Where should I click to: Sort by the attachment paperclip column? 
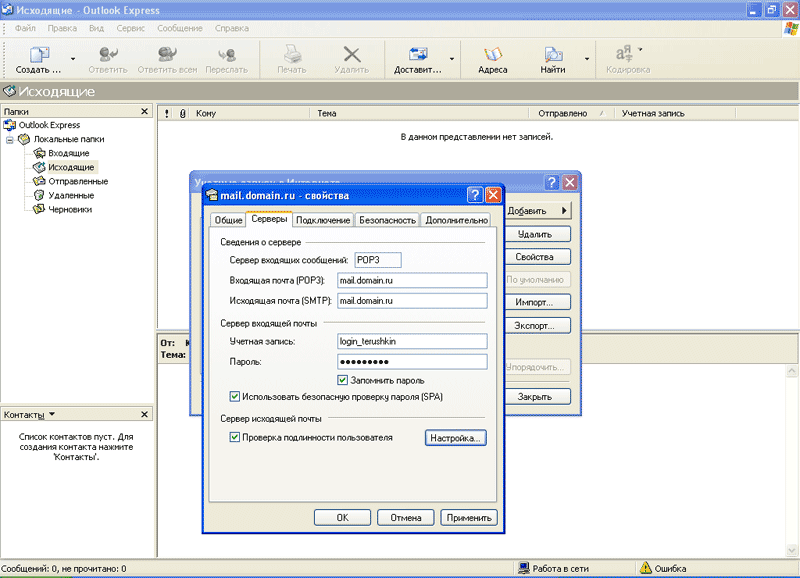pos(182,113)
